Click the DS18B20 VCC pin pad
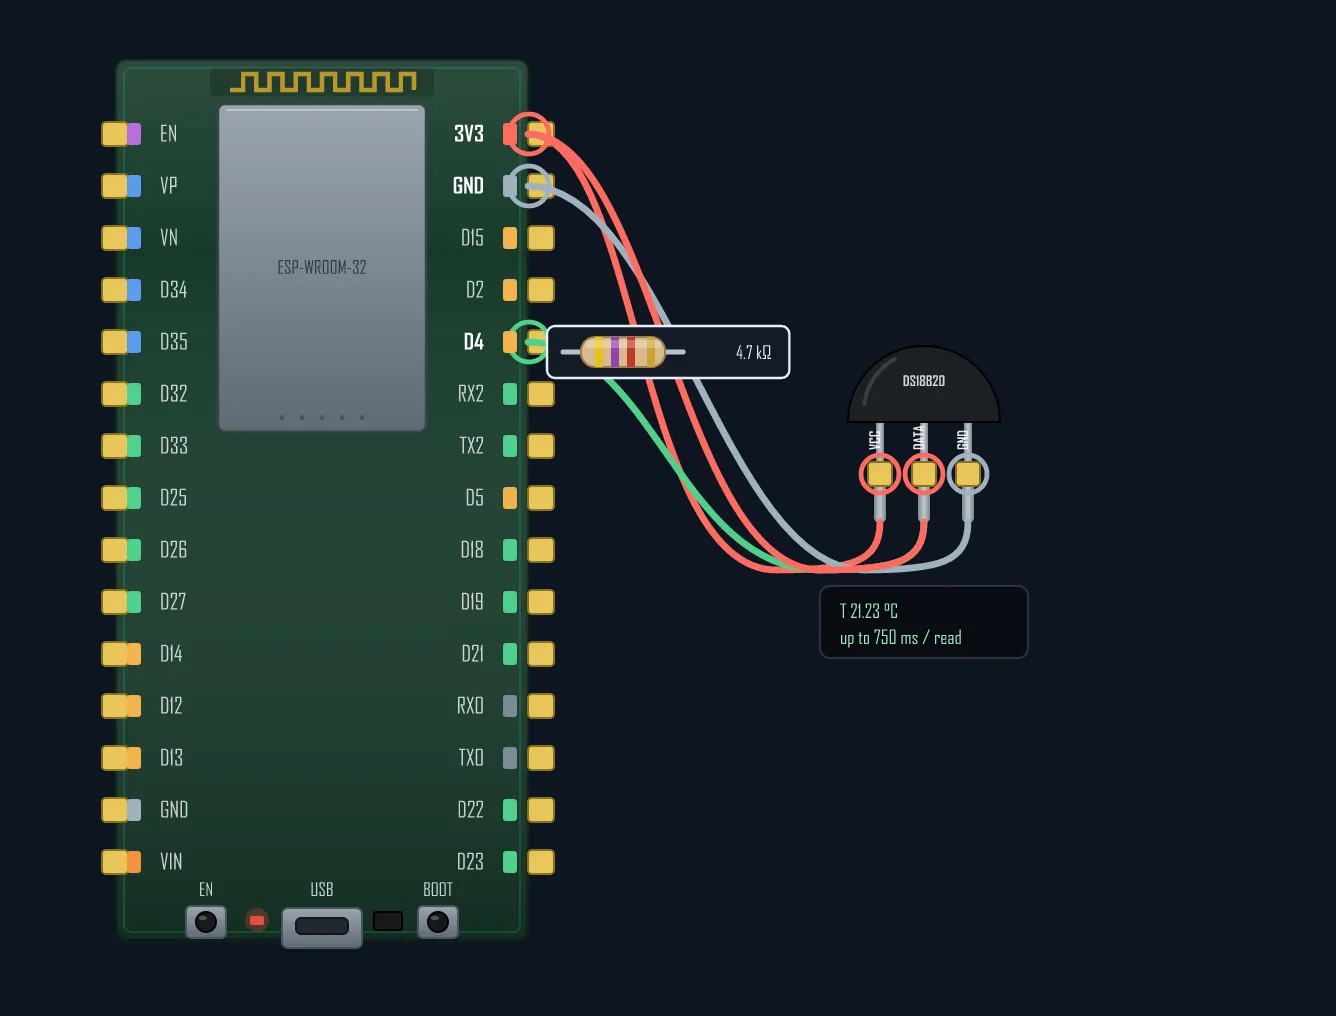This screenshot has height=1016, width=1336. tap(880, 474)
